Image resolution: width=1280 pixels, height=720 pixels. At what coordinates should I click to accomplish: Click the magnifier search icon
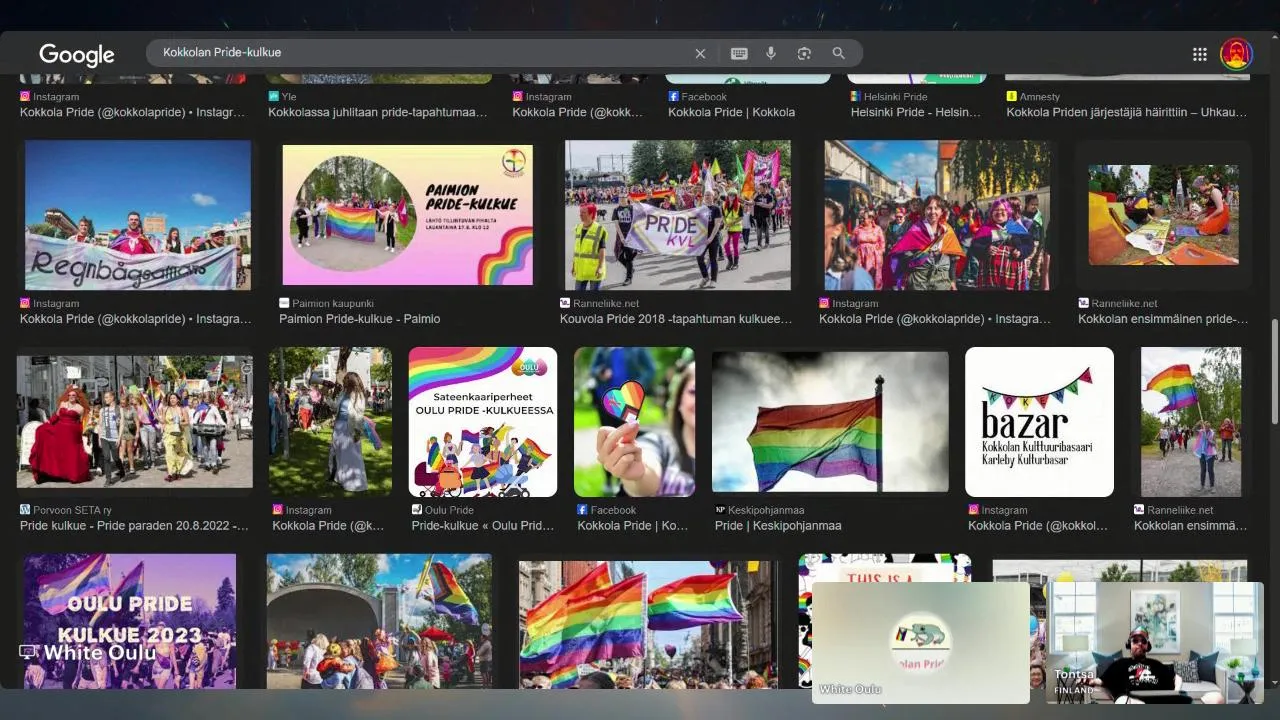[x=839, y=53]
